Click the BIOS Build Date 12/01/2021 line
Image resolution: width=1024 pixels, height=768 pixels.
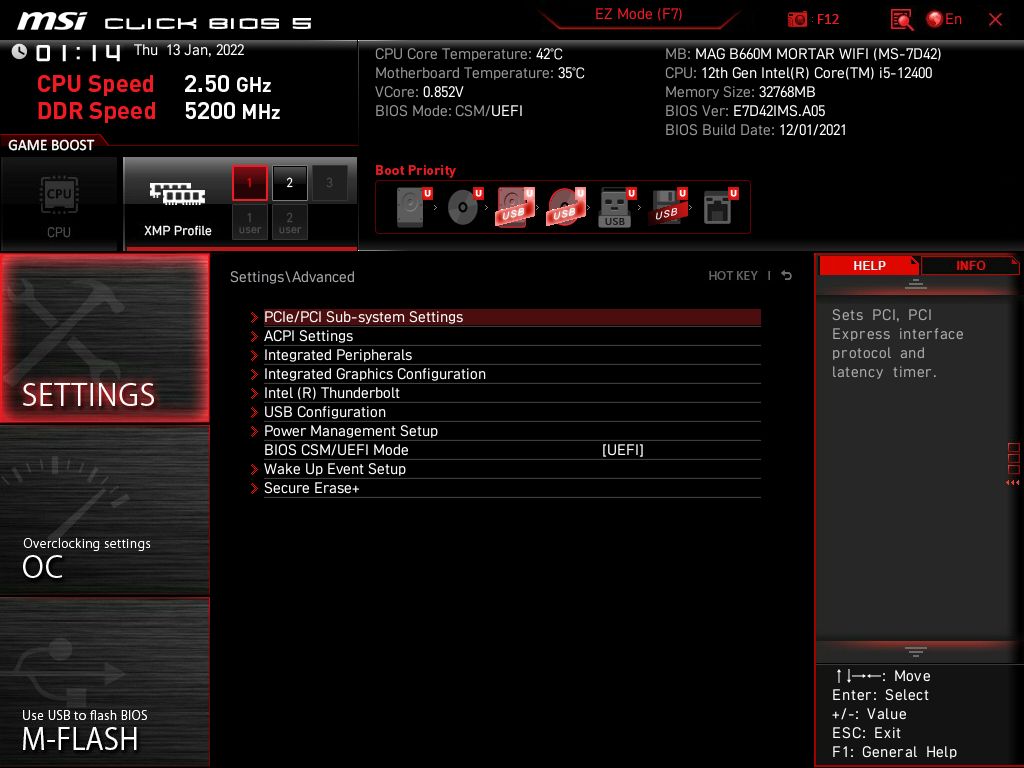click(755, 130)
